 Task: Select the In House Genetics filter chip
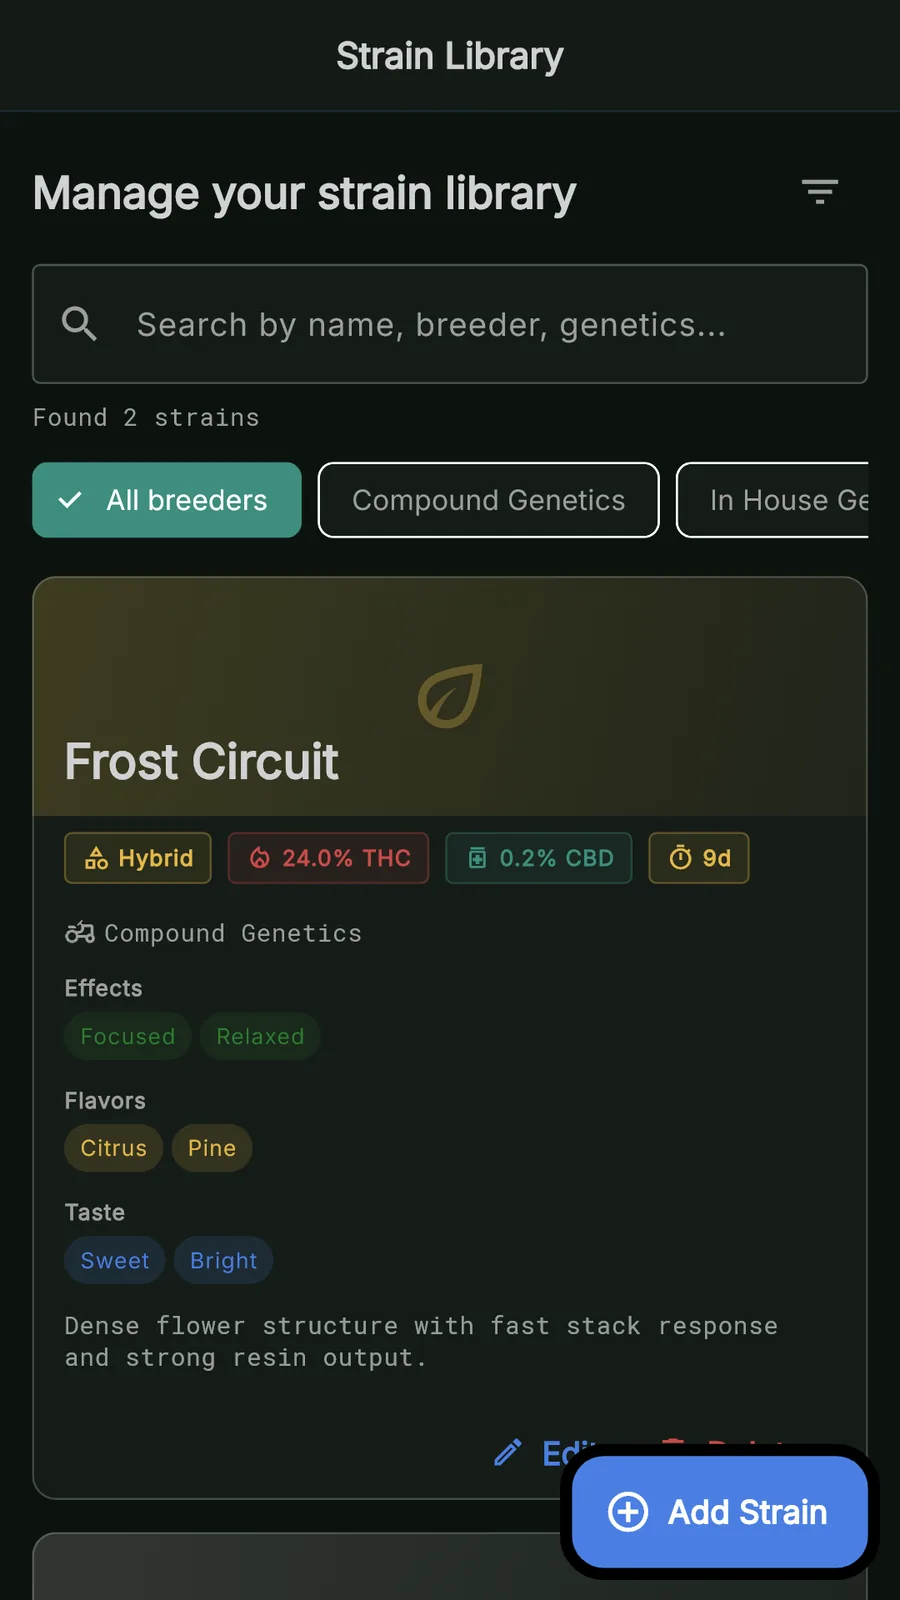point(774,500)
